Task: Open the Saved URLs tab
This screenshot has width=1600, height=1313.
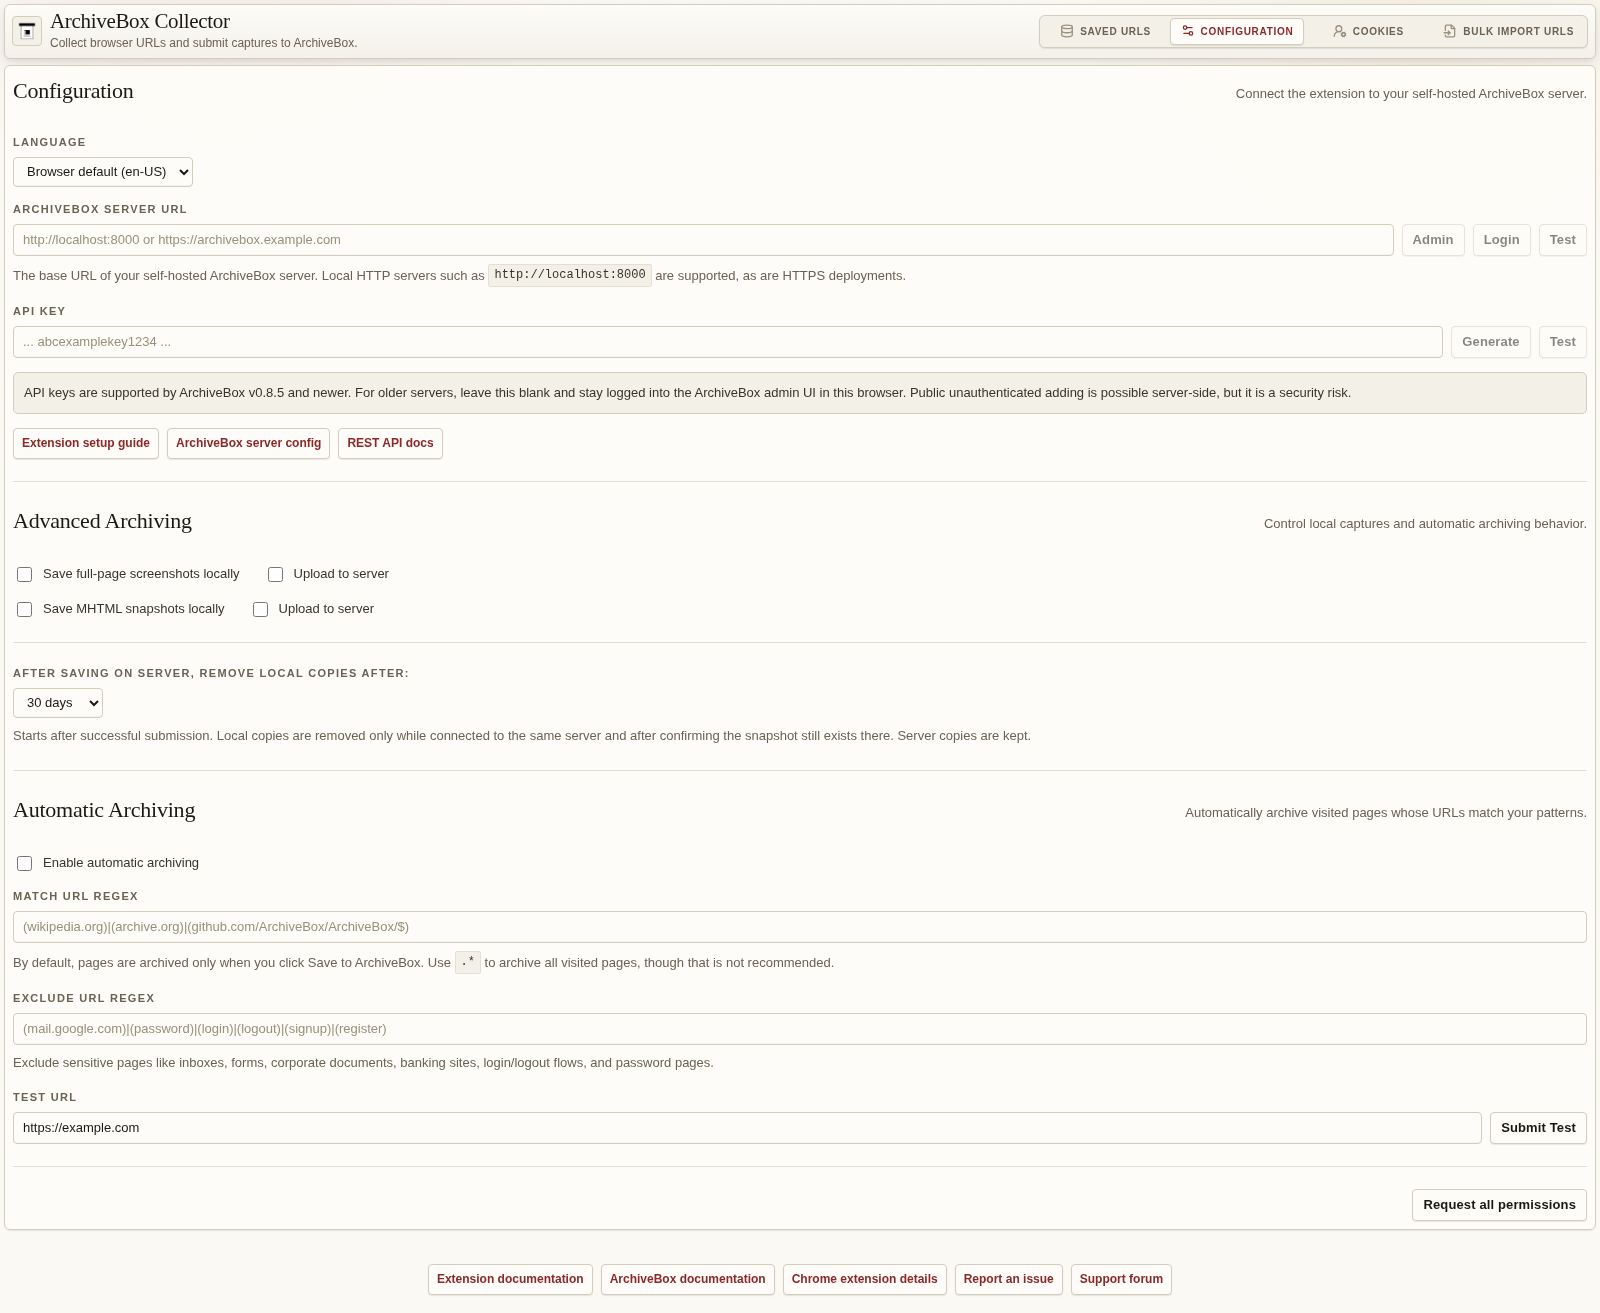Action: 1105,31
